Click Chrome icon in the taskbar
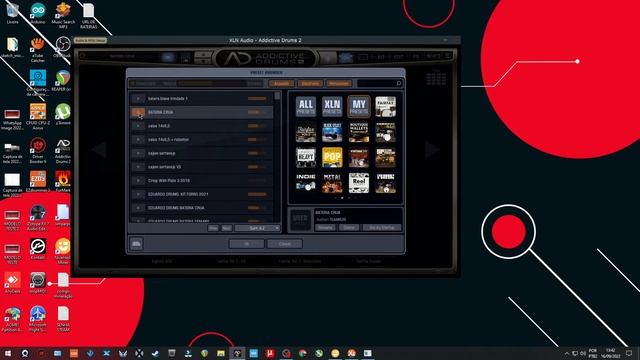The height and width of the screenshot is (360, 640). pos(302,353)
